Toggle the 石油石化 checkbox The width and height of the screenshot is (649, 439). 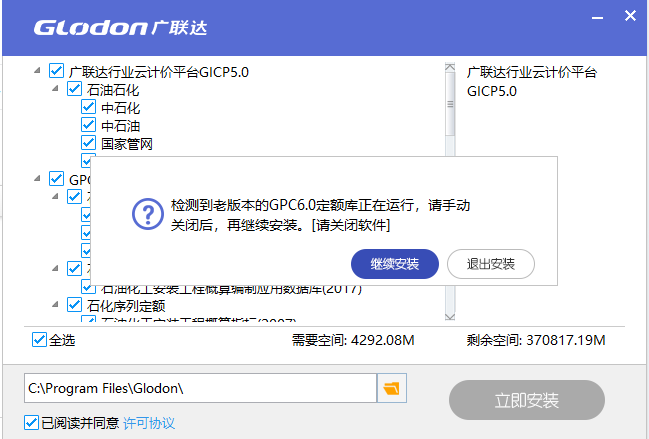coord(75,89)
